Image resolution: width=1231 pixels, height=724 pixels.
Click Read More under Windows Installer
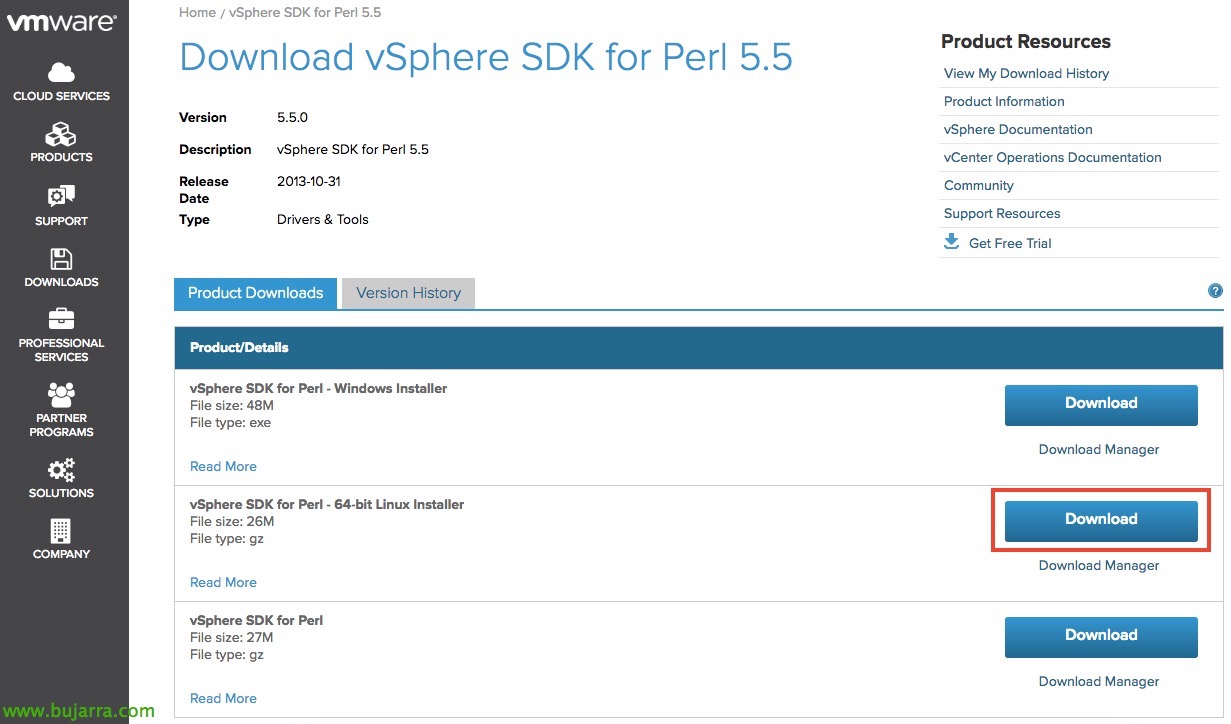click(223, 467)
